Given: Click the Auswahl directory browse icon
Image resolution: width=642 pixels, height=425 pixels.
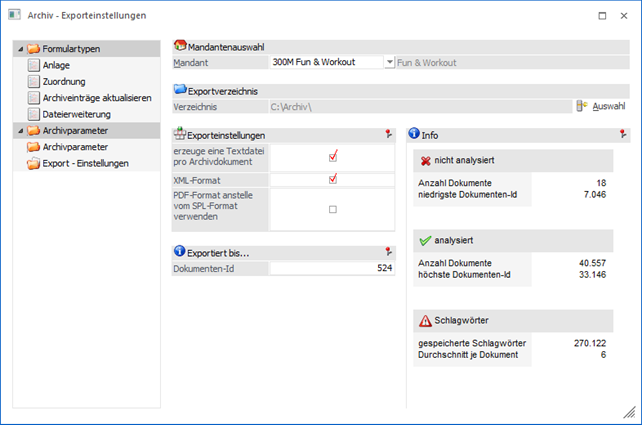Looking at the screenshot, I should 582,106.
